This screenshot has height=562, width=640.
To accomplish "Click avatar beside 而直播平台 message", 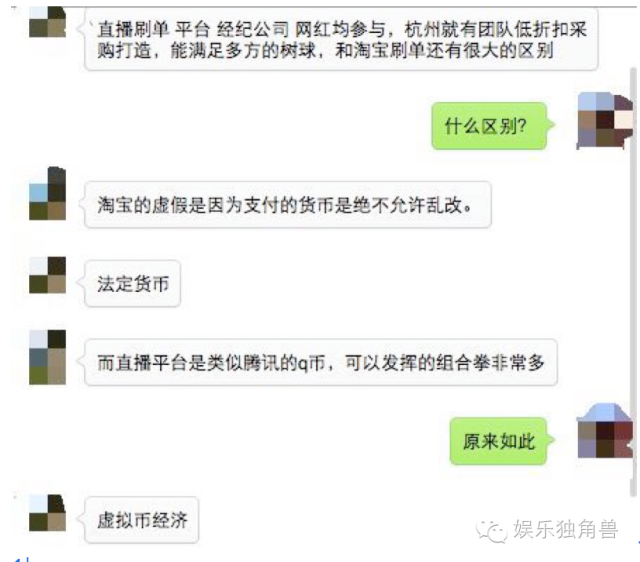I will pyautogui.click(x=47, y=357).
